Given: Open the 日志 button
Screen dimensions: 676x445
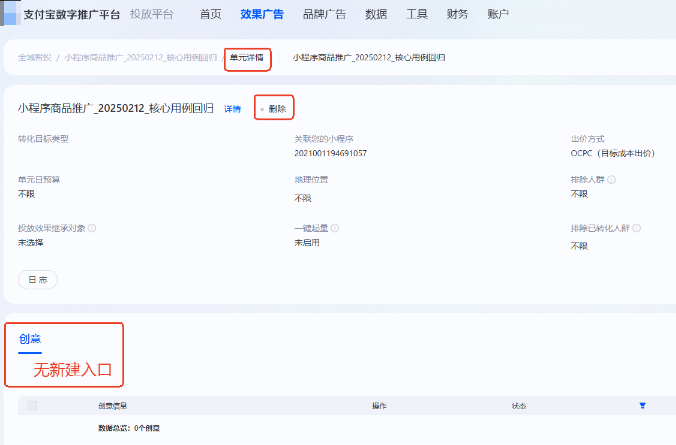Looking at the screenshot, I should (38, 279).
